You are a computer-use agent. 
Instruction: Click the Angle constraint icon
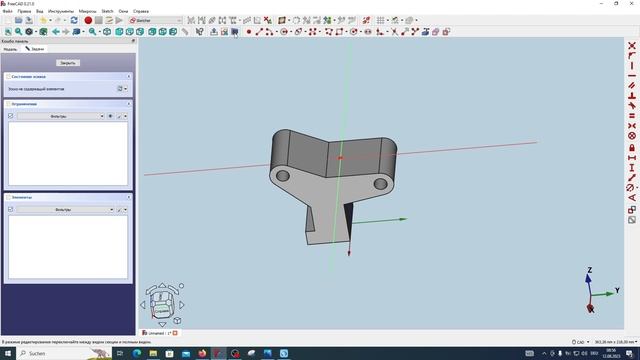pyautogui.click(x=632, y=198)
